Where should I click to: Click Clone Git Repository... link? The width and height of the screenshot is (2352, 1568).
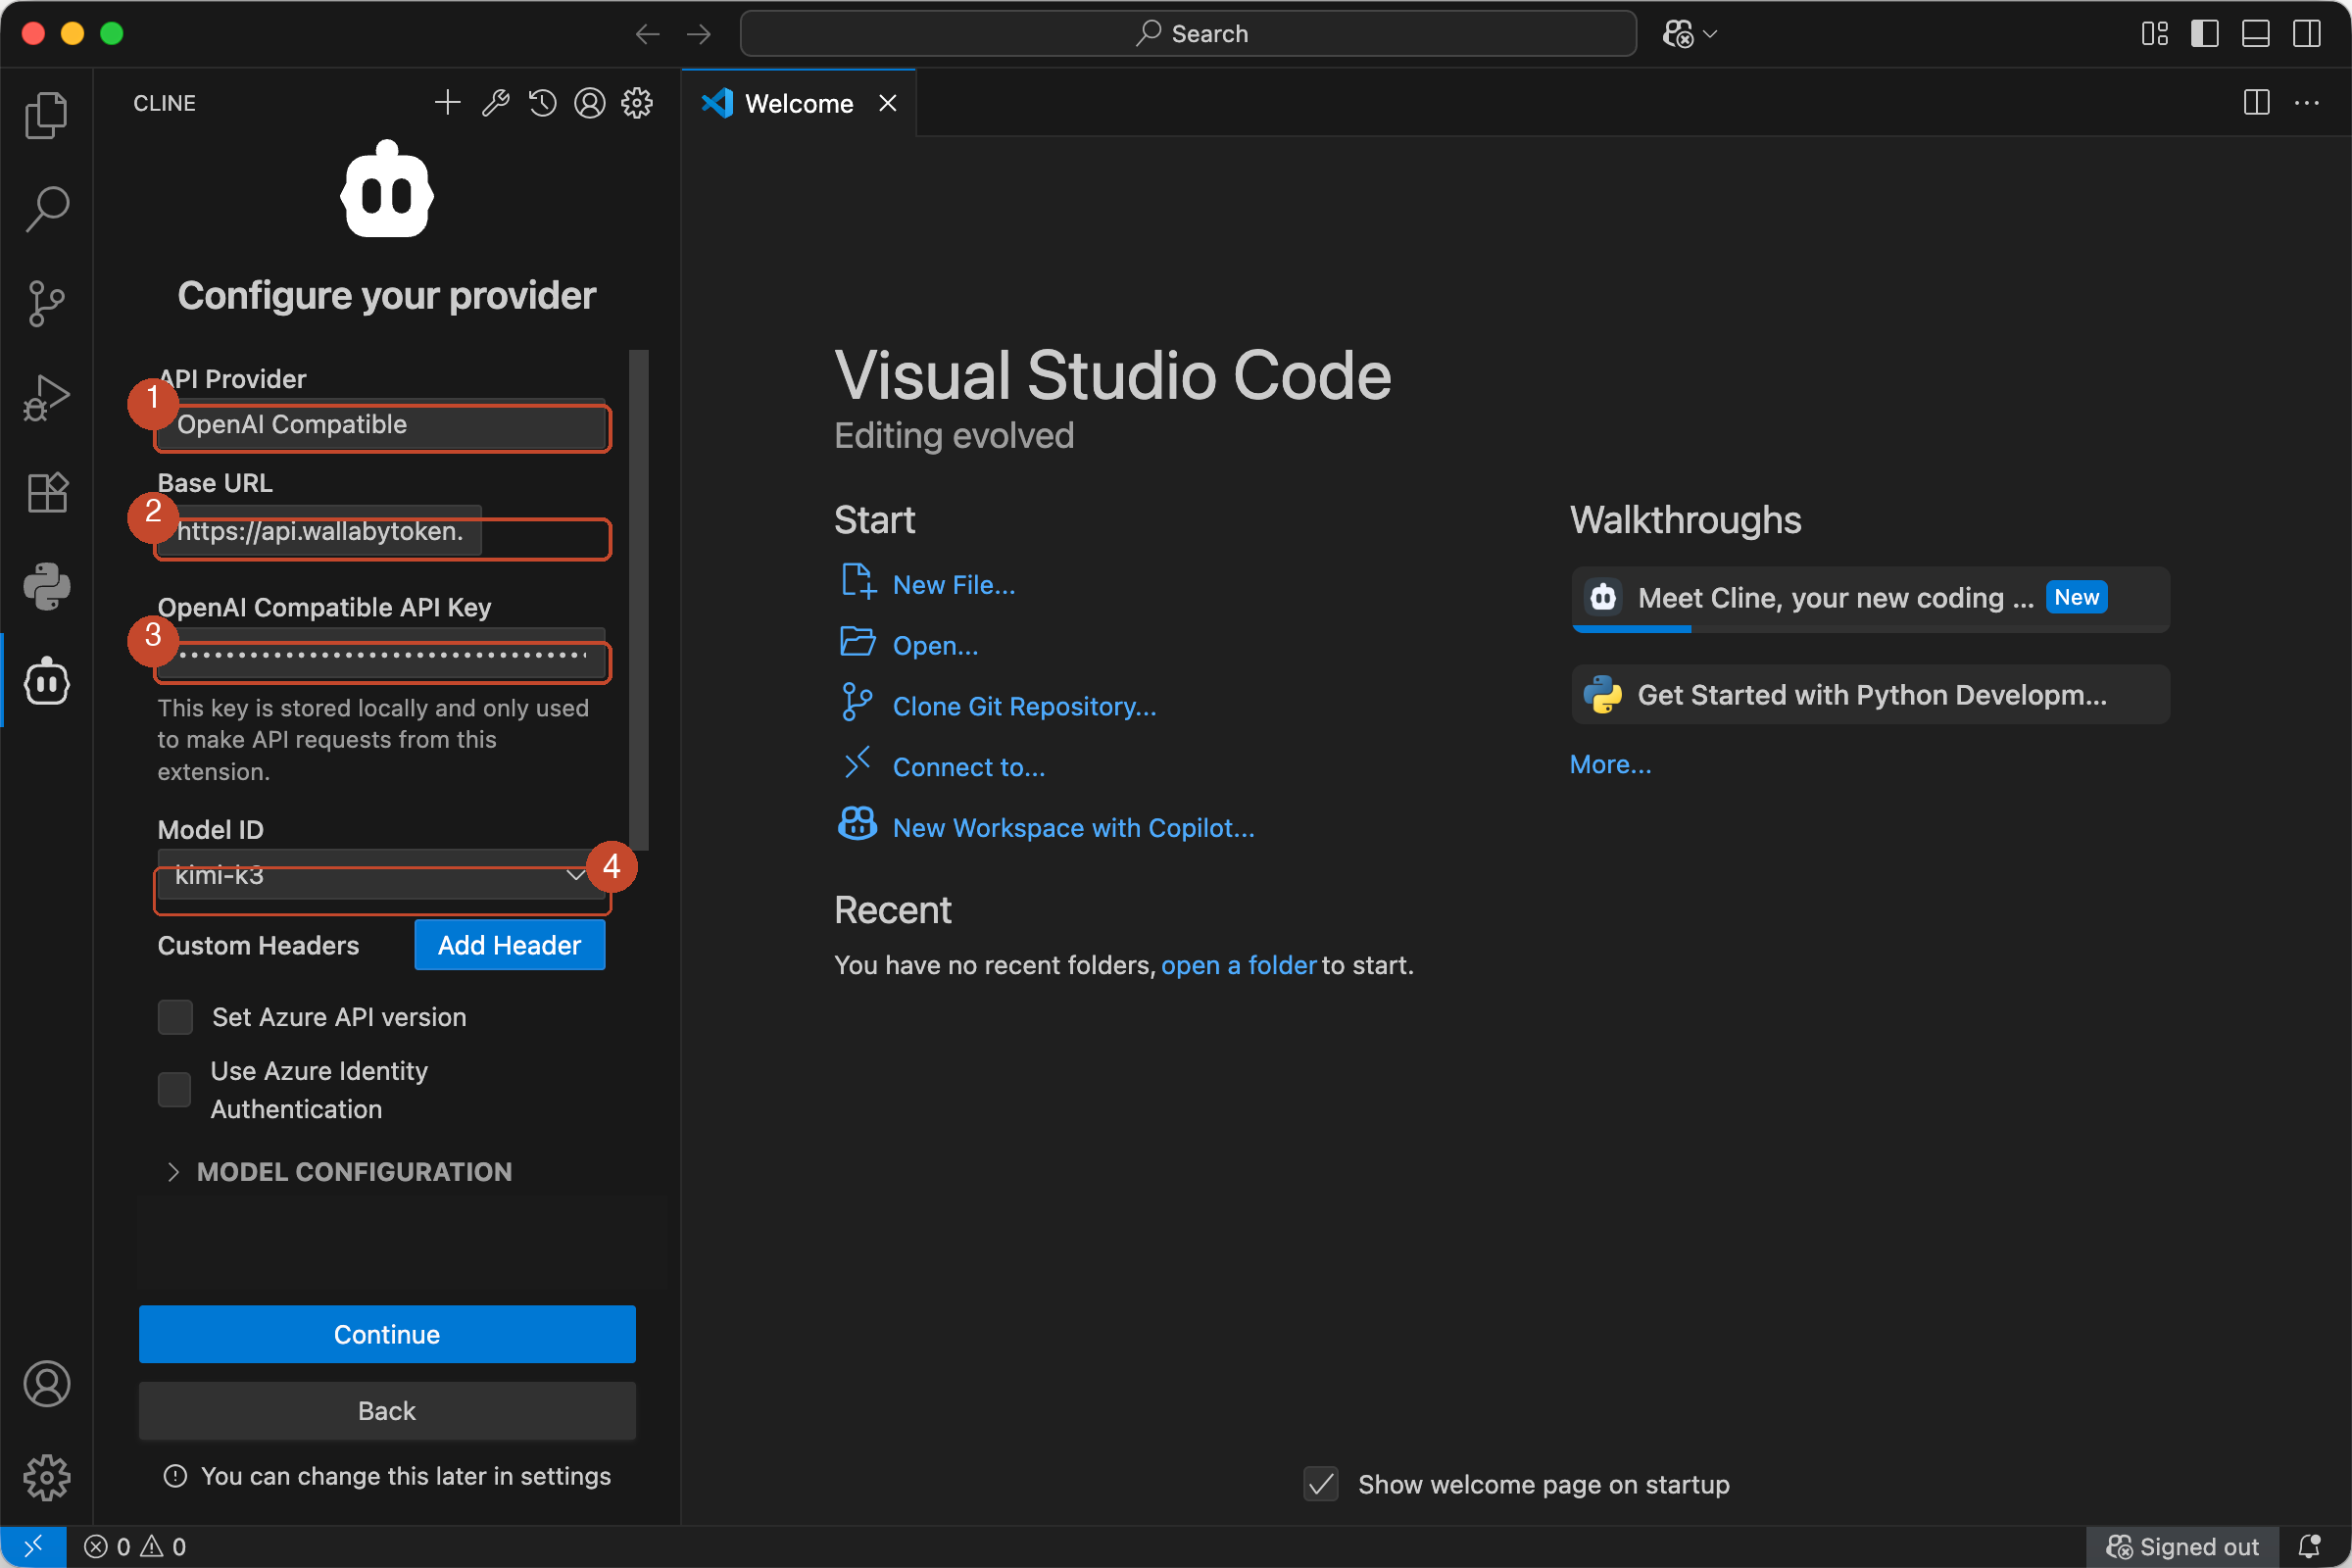1024,707
